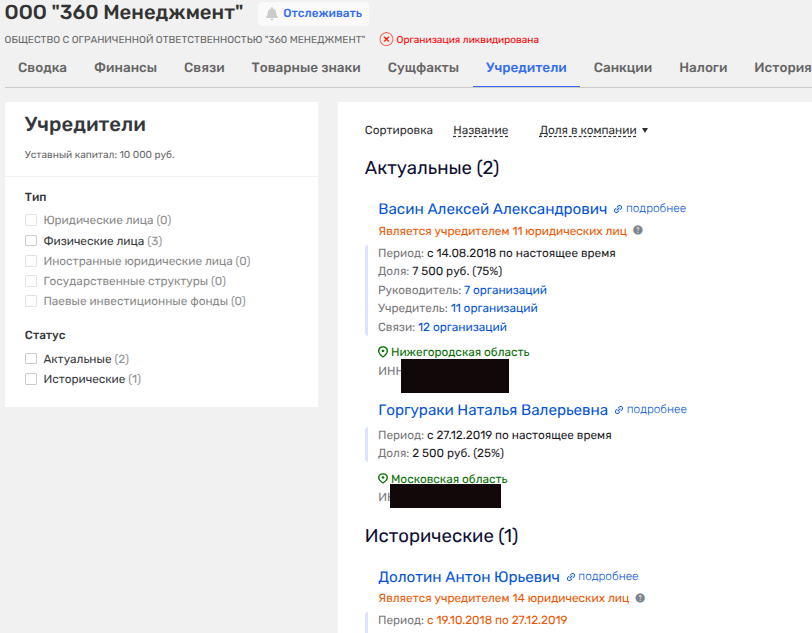Click link icon beside Васин Алексей Александрович
The width and height of the screenshot is (812, 633).
(x=618, y=209)
